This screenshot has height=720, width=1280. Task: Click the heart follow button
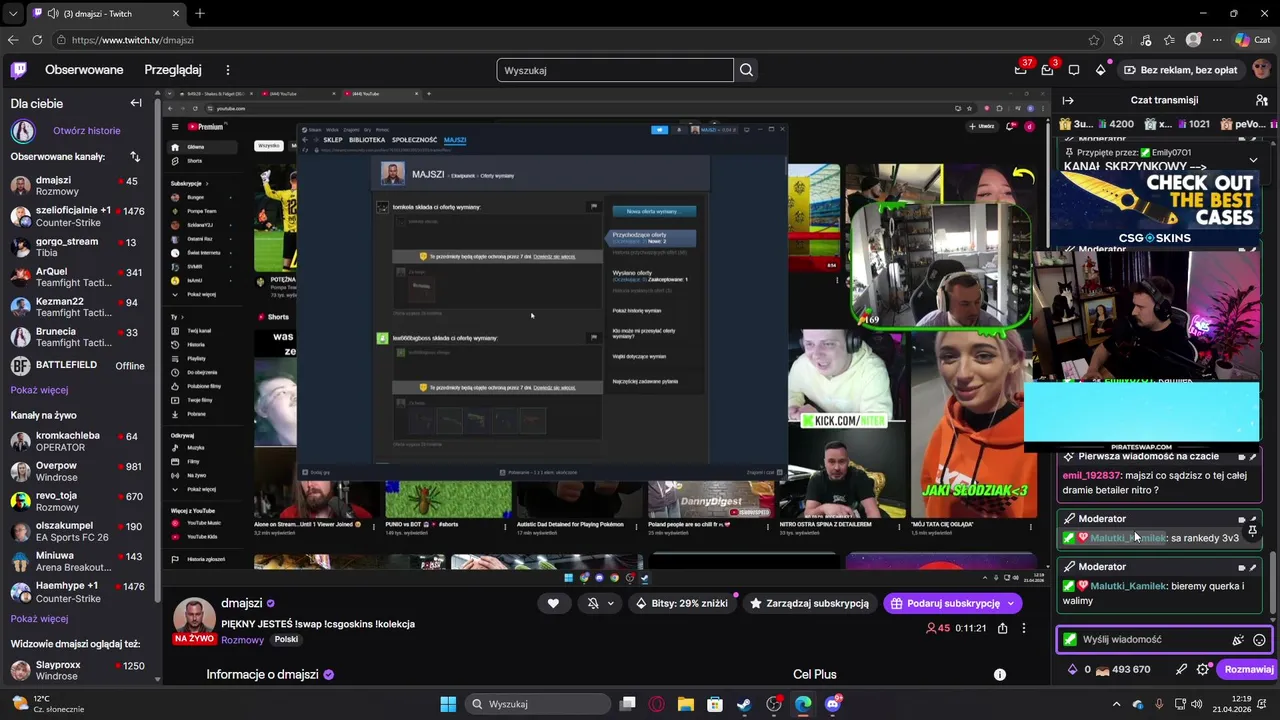point(553,603)
